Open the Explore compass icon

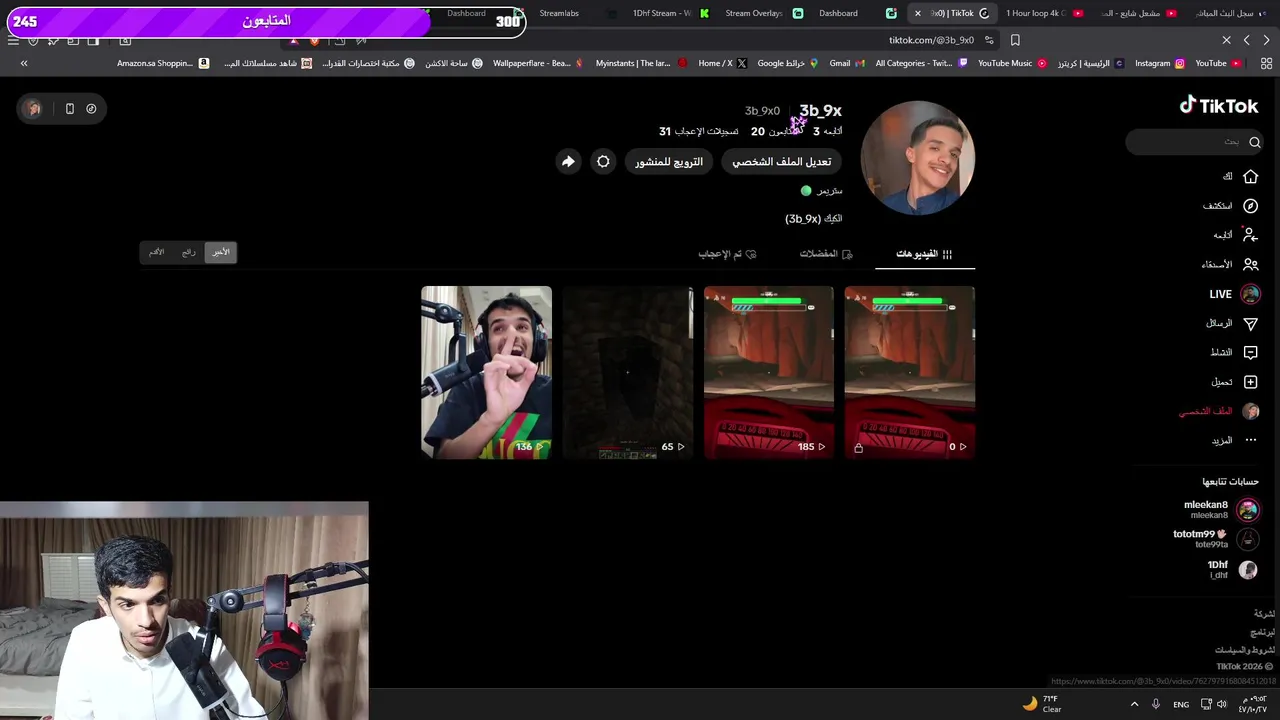click(x=1250, y=206)
